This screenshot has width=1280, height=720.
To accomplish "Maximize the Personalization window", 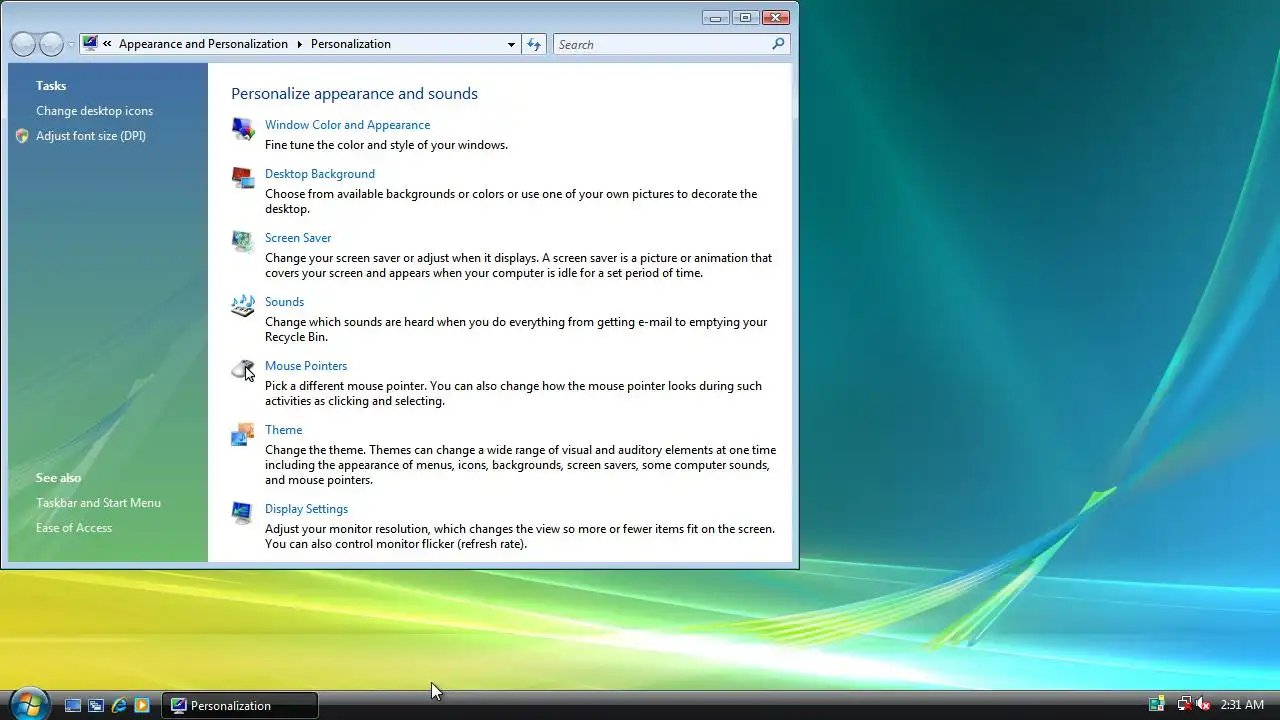I will 745,17.
